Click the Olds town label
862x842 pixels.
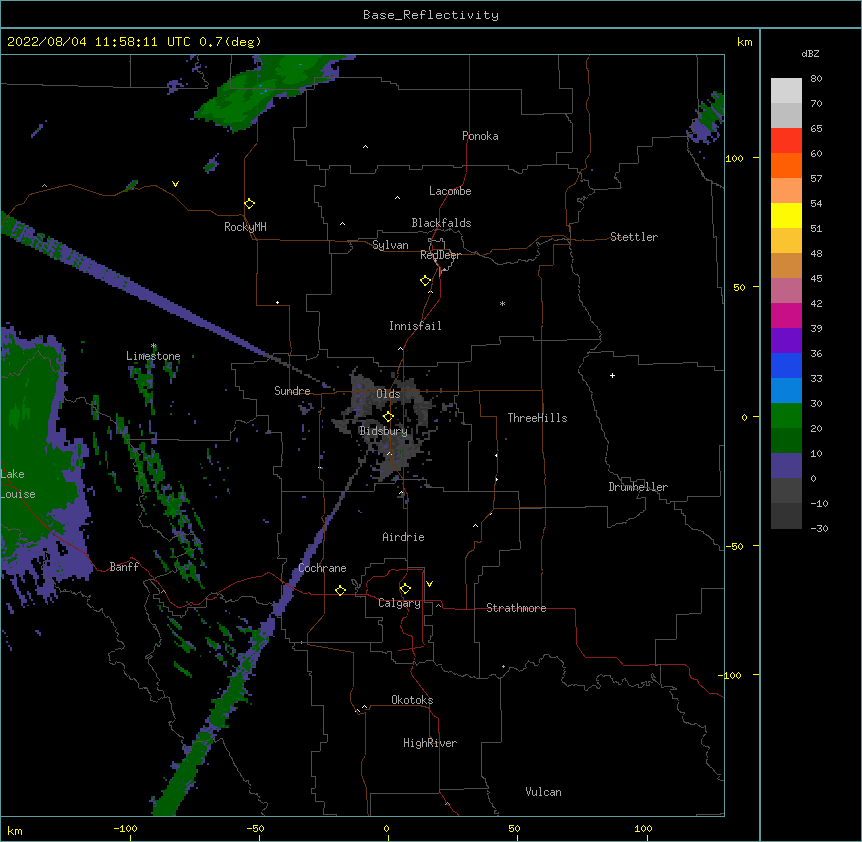(388, 394)
